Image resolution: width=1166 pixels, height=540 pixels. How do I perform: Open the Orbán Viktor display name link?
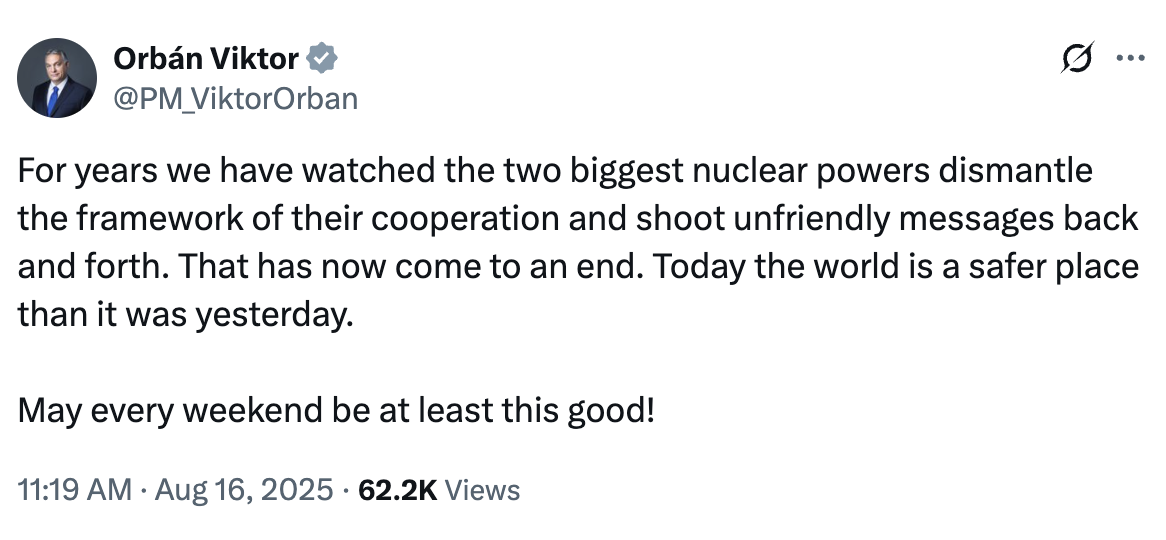tap(206, 59)
